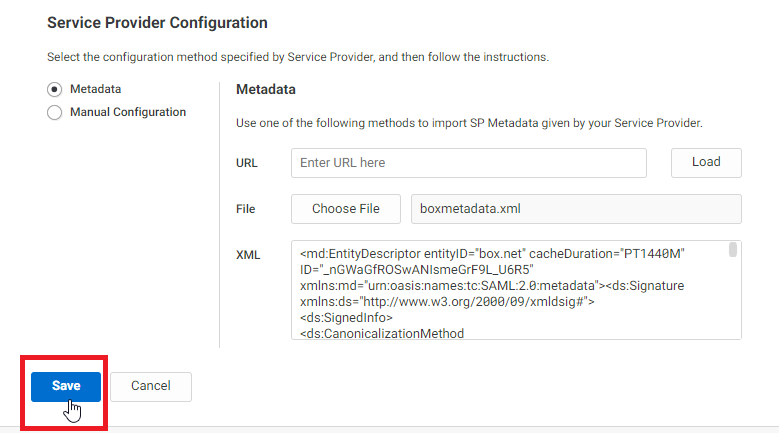
Task: Click the 'Use one of the following methods' description
Action: [x=469, y=123]
